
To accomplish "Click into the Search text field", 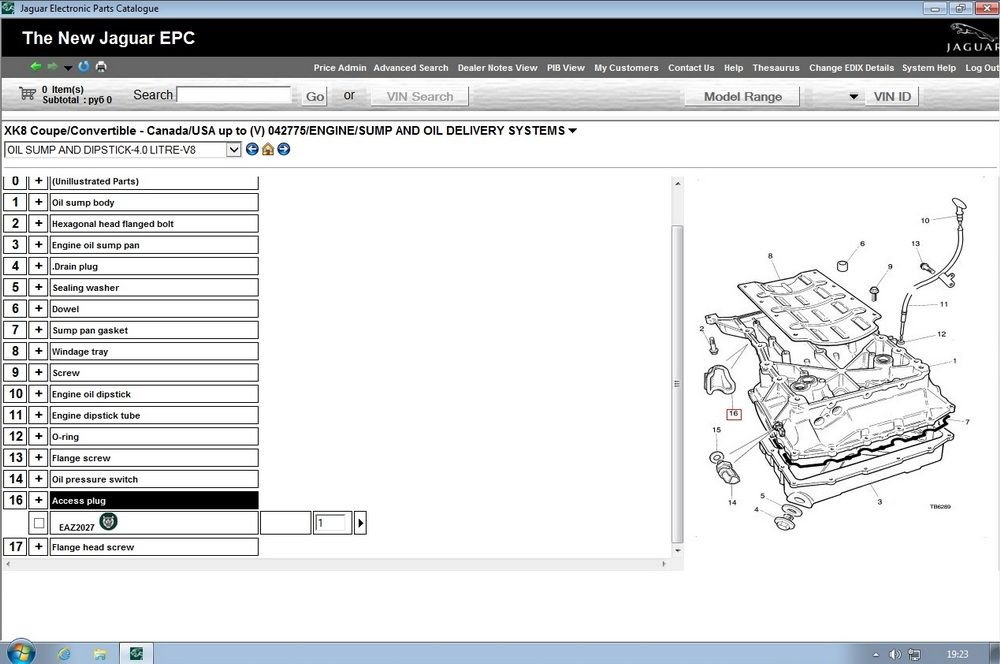I will tap(234, 95).
